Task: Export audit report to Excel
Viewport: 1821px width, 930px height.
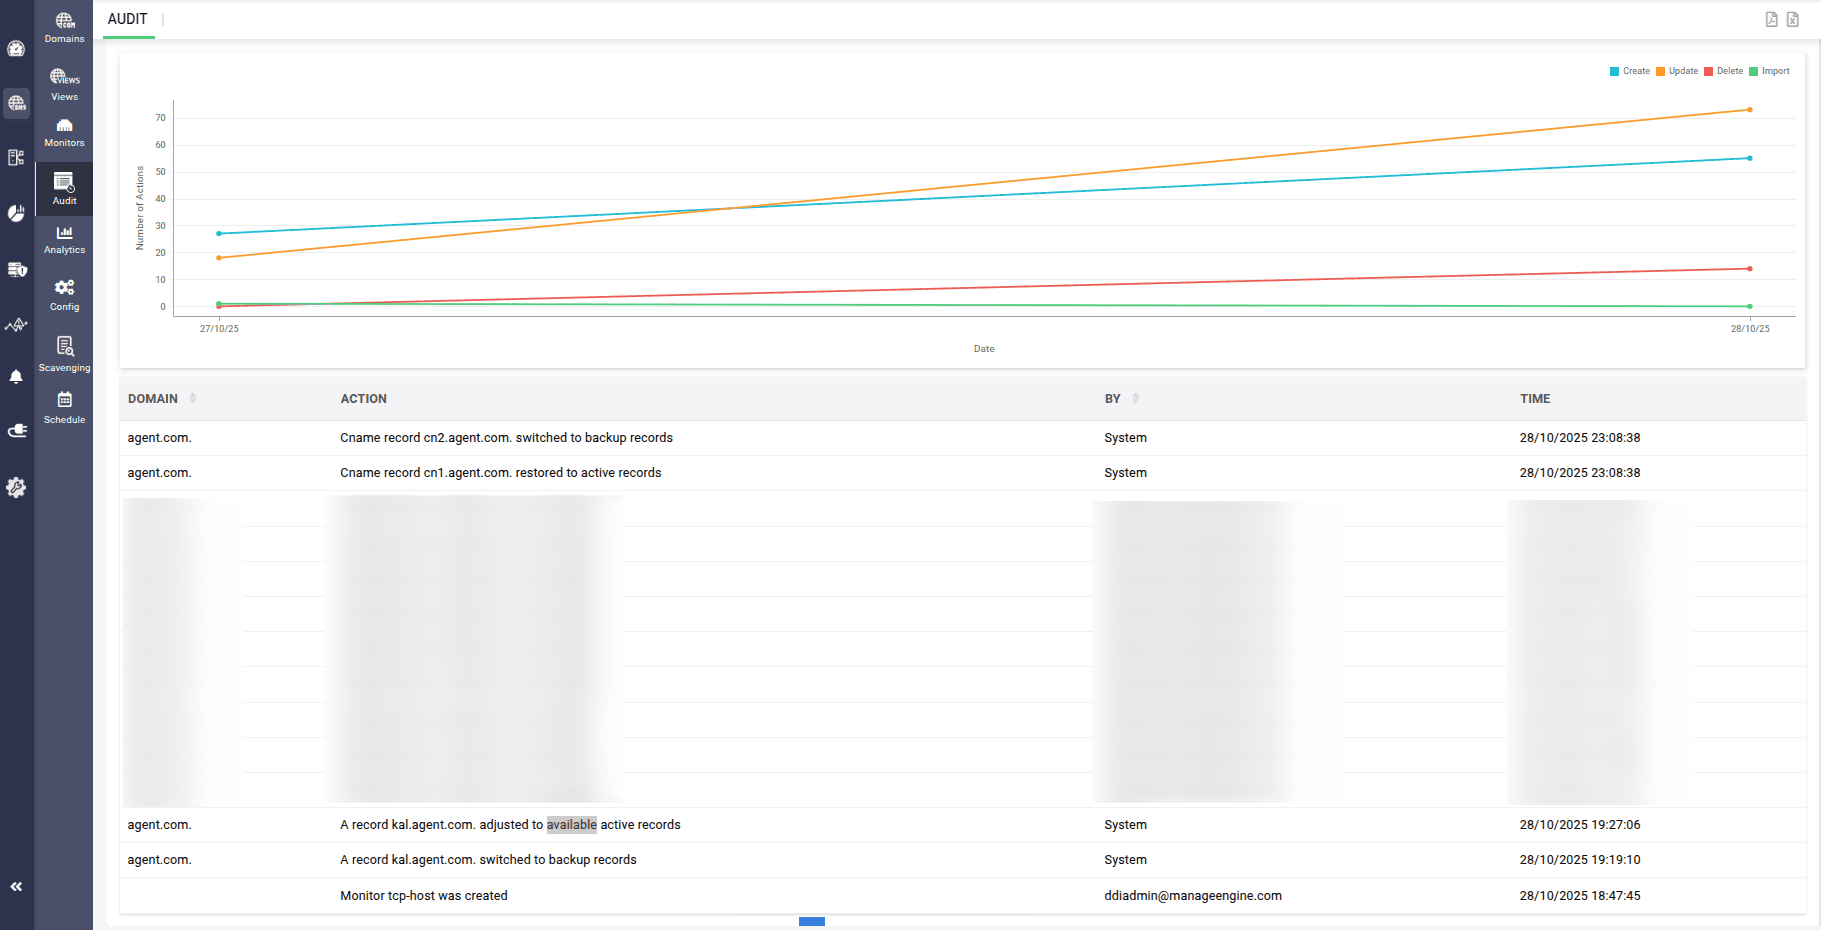Action: pos(1792,19)
